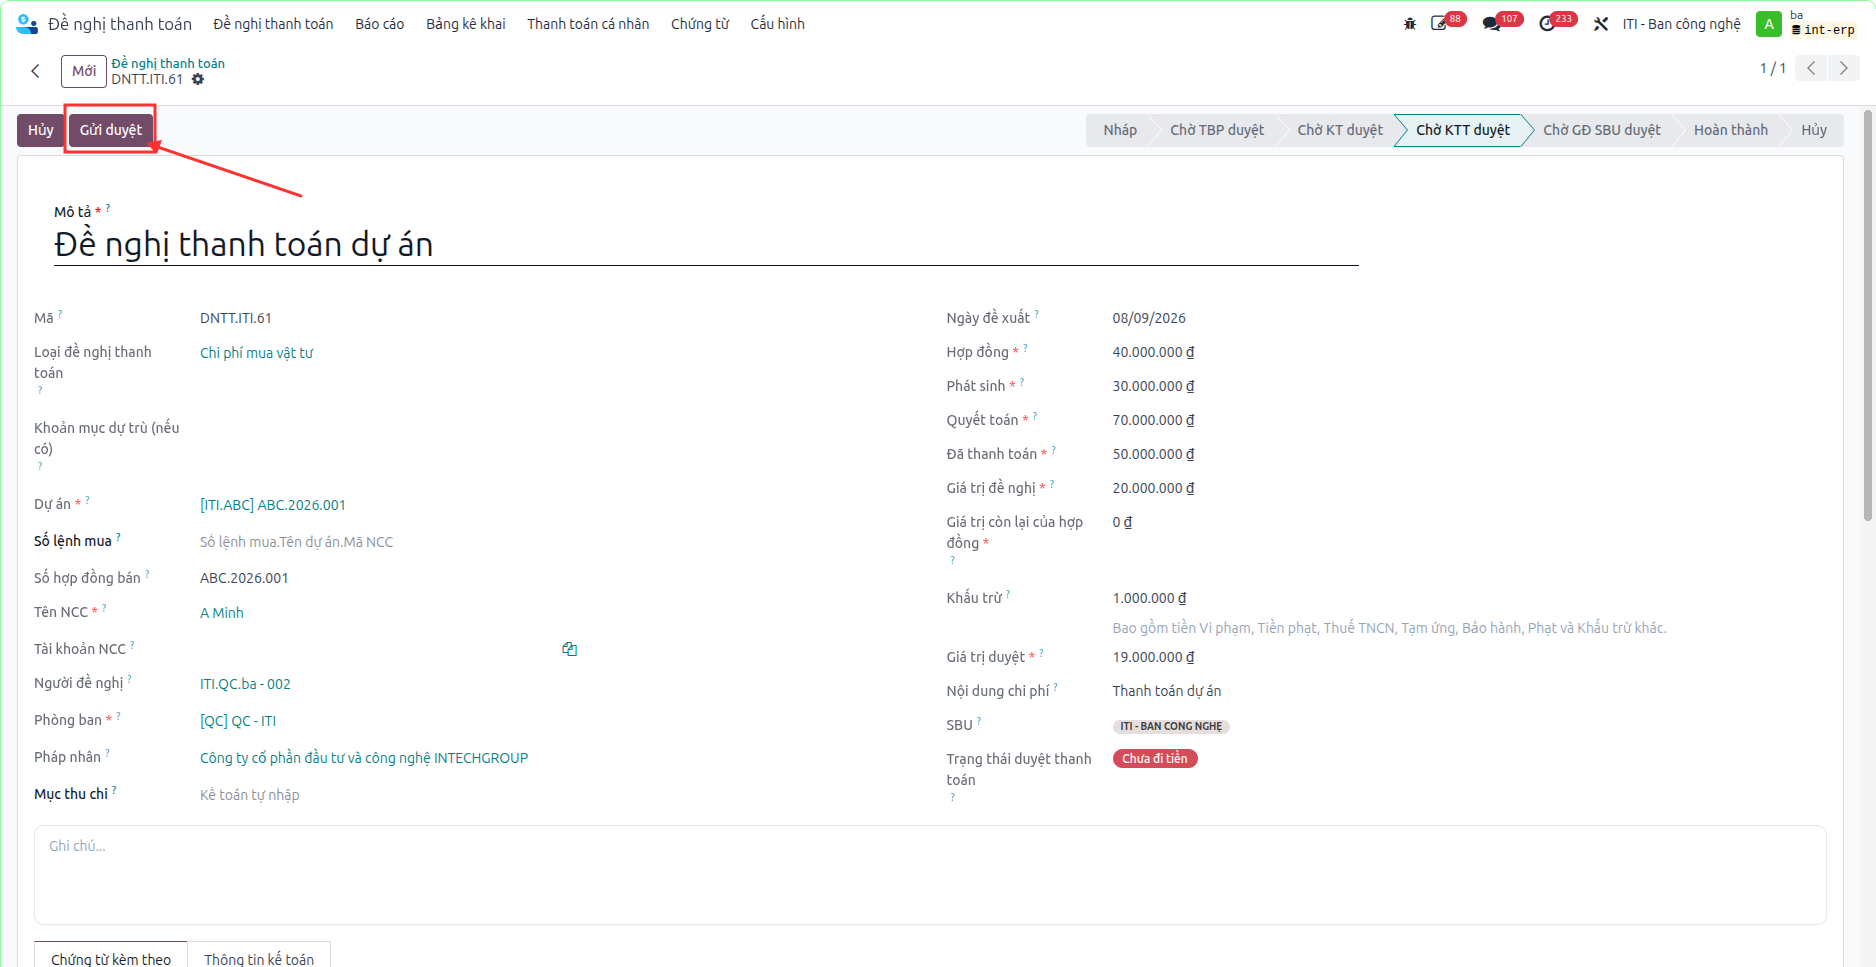Click the Ghi chú notes field
Screen dimensions: 1876x967
[x=930, y=875]
